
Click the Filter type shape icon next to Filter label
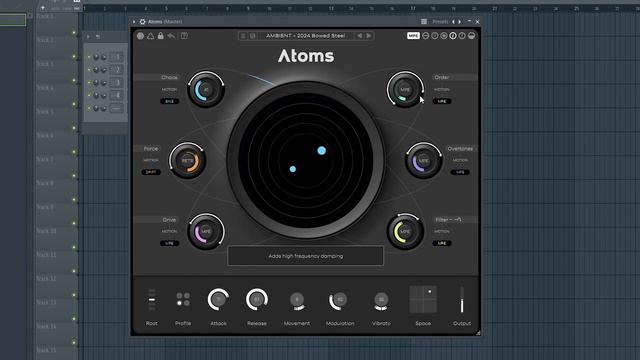458,220
